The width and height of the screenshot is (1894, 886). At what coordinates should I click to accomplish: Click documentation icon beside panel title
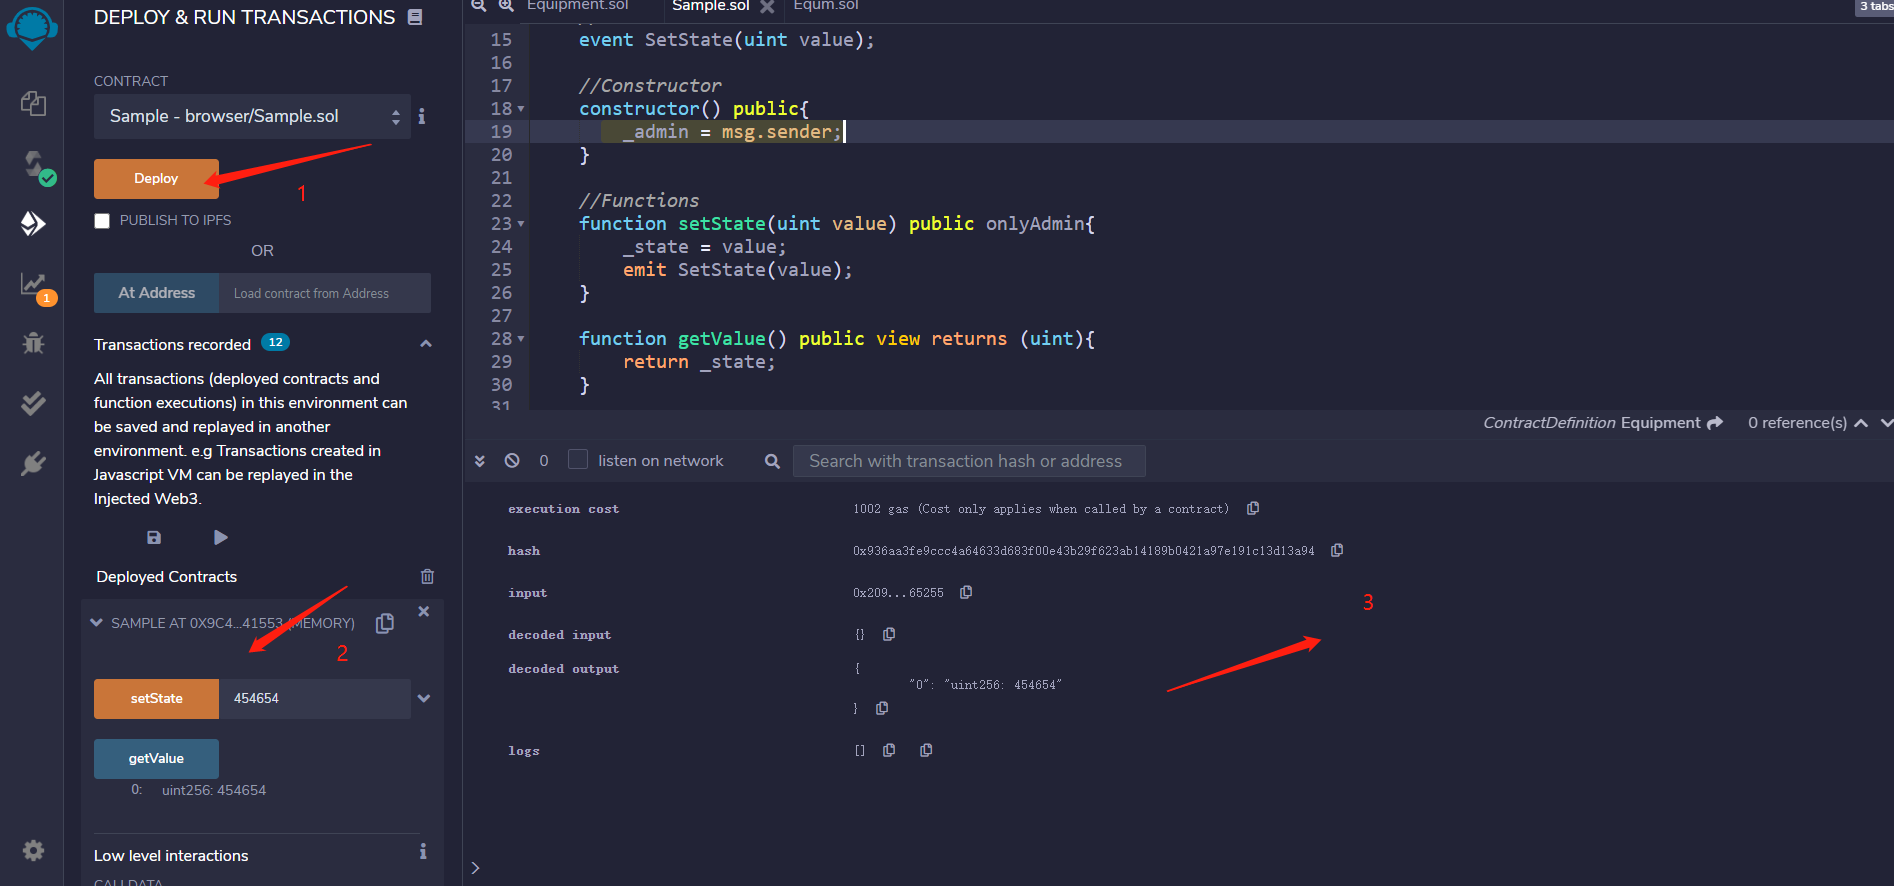pyautogui.click(x=415, y=17)
